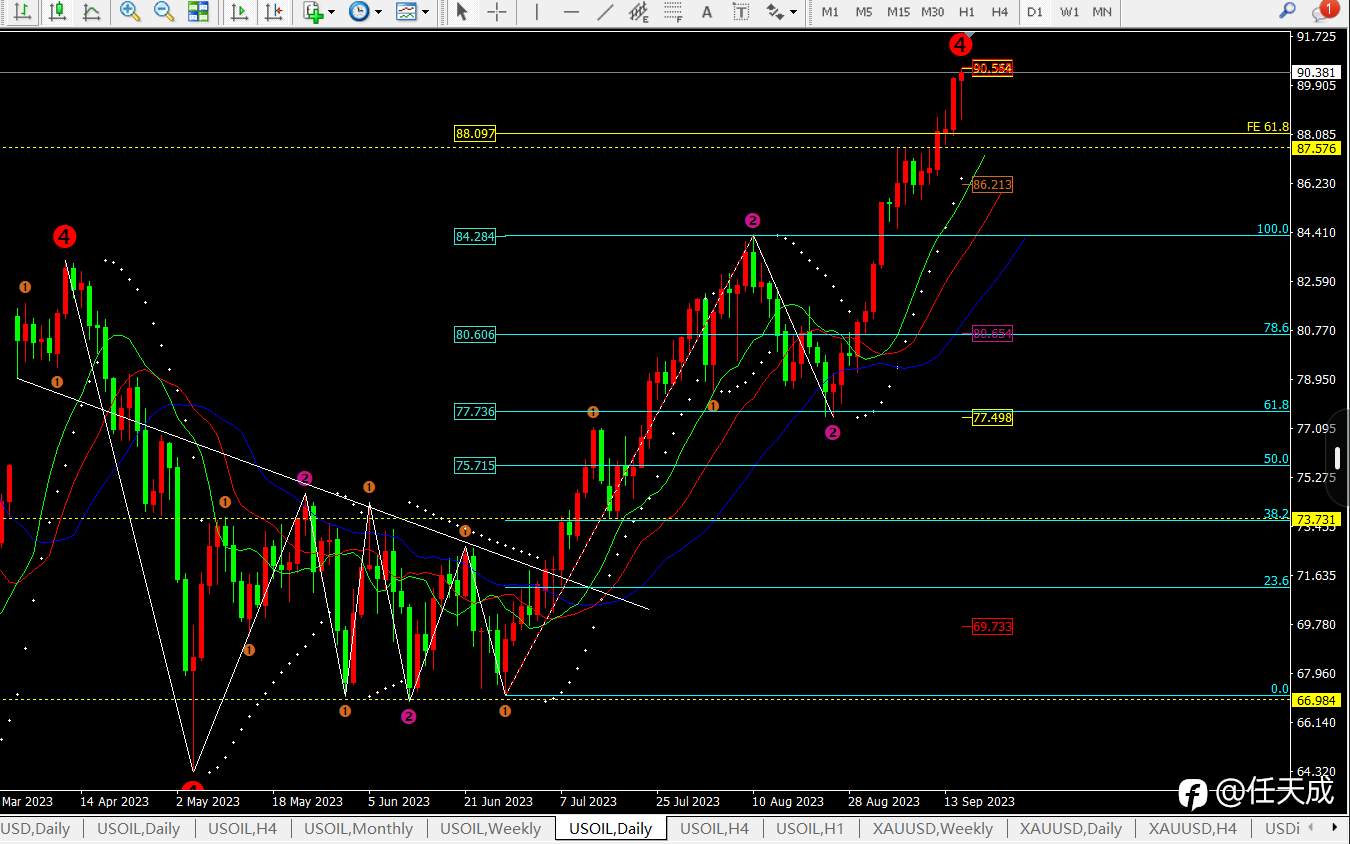This screenshot has width=1350, height=844.
Task: Set timeframe to M1
Action: pos(830,12)
